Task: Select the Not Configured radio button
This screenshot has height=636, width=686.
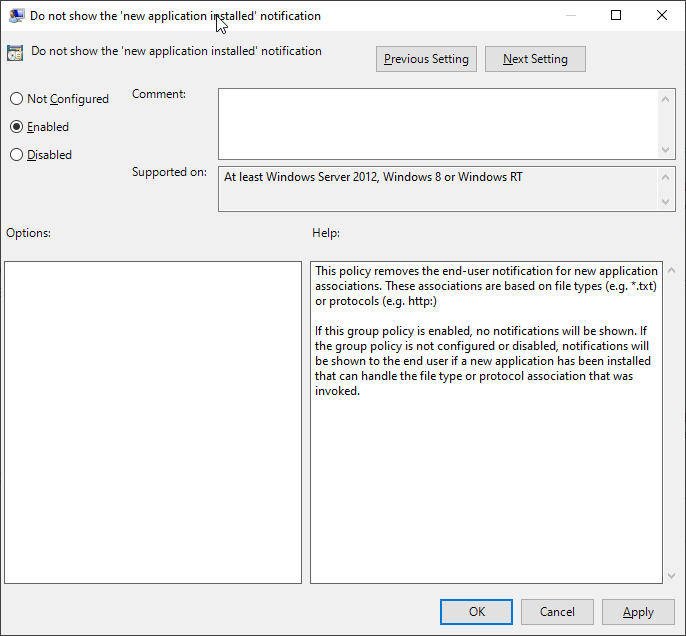Action: (x=16, y=99)
